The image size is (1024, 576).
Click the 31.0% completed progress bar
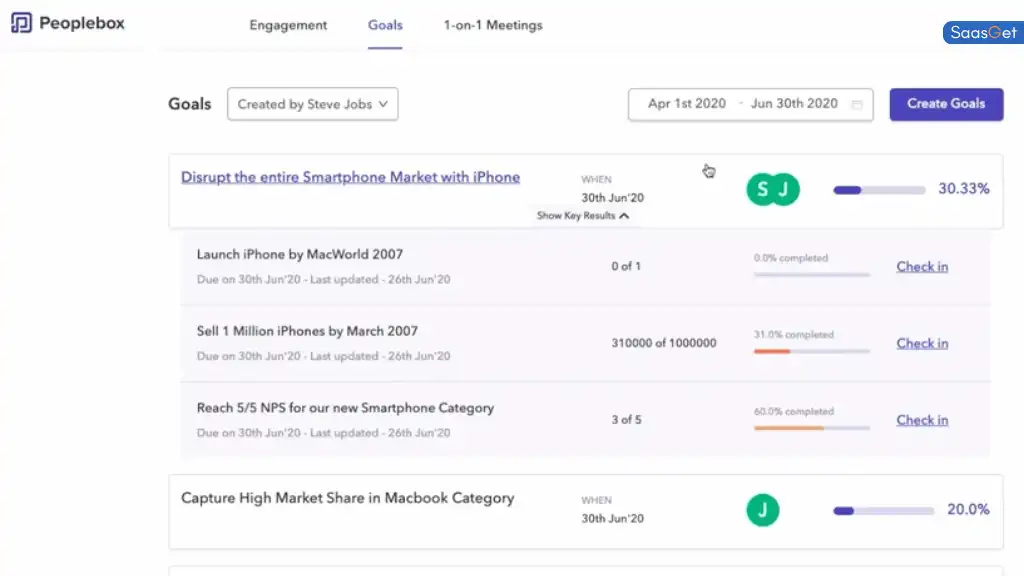click(x=812, y=351)
